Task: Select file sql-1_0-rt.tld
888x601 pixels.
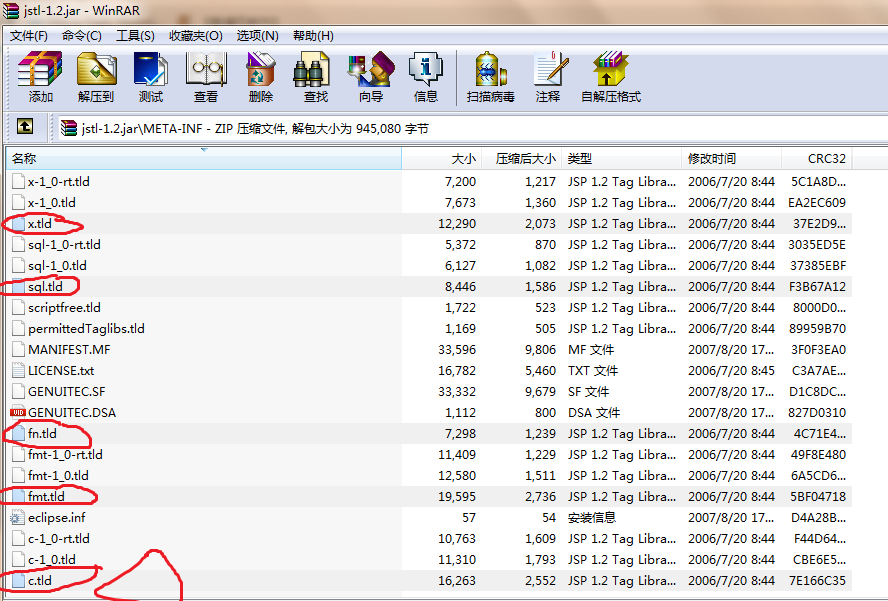Action: (x=64, y=245)
